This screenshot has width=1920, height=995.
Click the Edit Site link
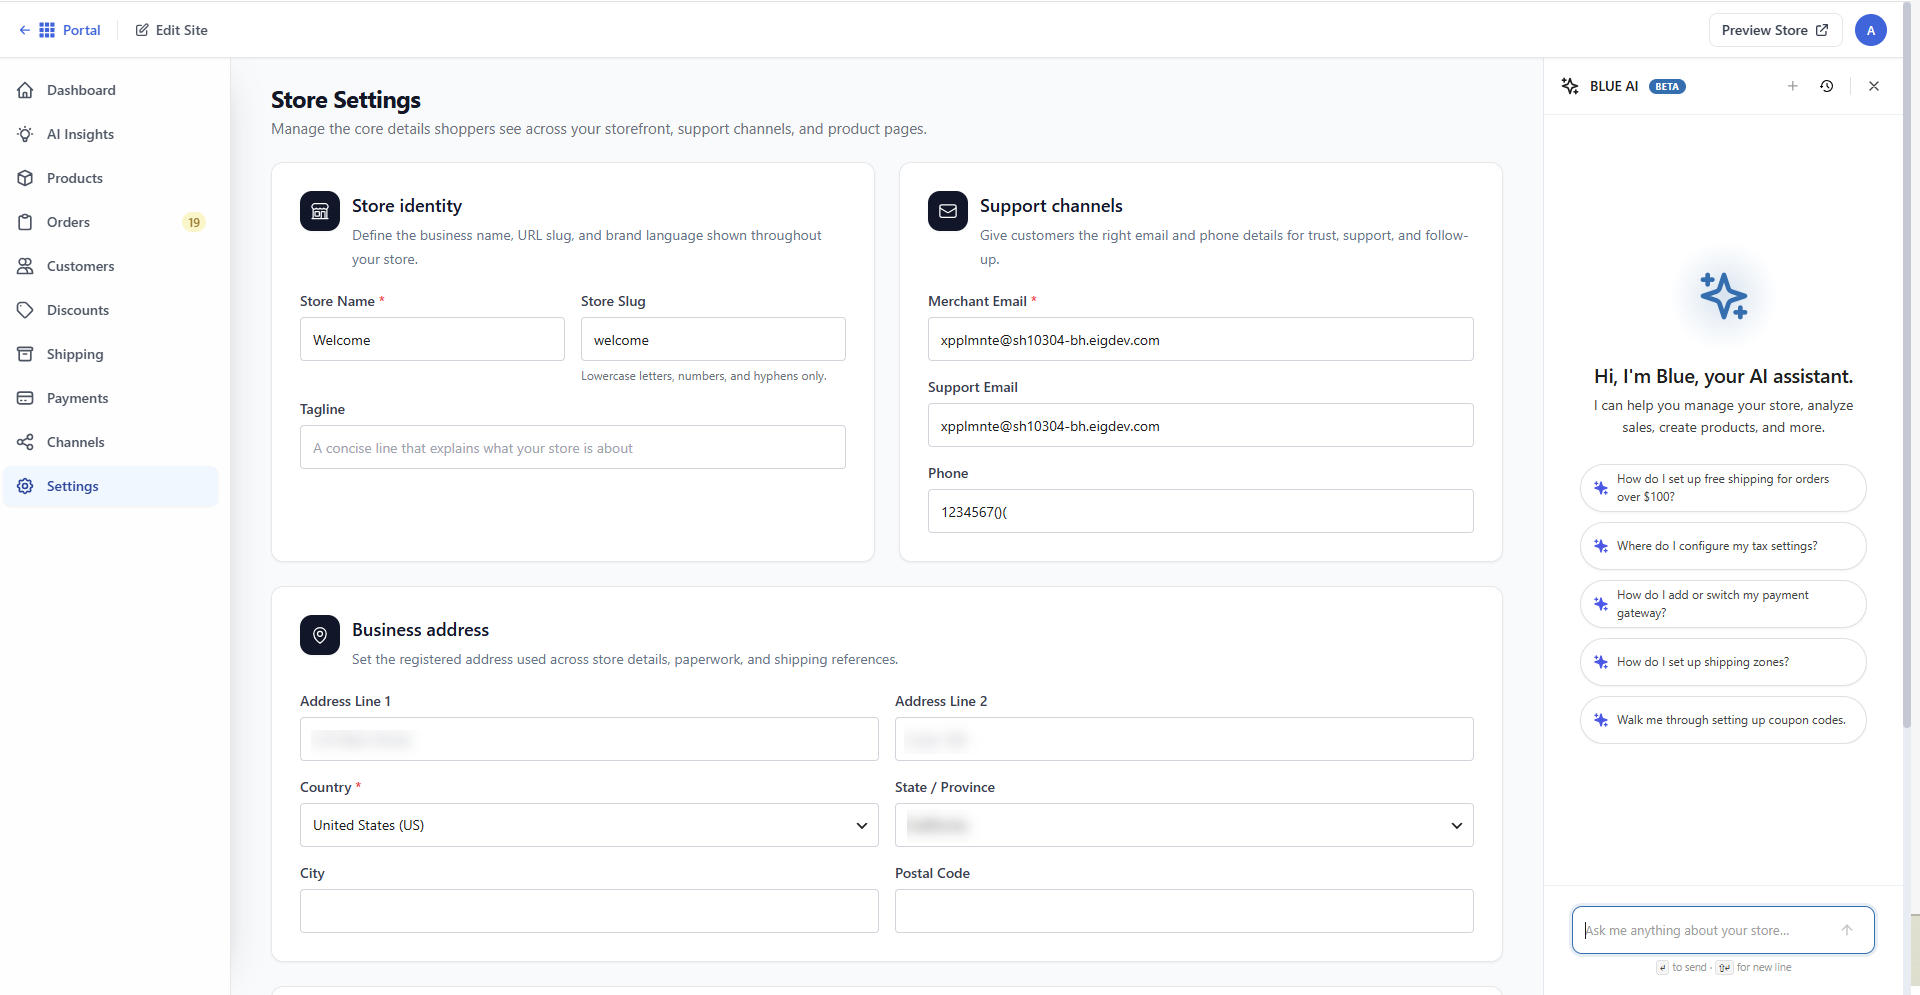click(x=172, y=30)
